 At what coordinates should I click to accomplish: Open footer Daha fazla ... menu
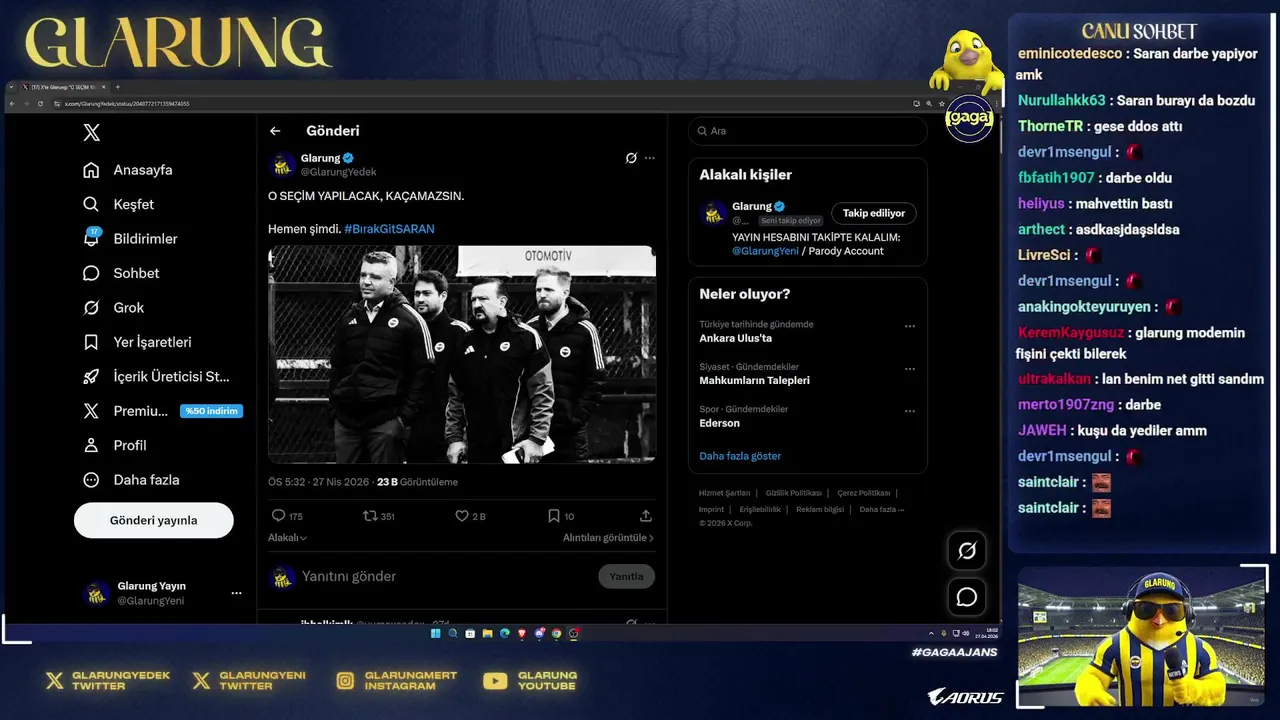[881, 509]
